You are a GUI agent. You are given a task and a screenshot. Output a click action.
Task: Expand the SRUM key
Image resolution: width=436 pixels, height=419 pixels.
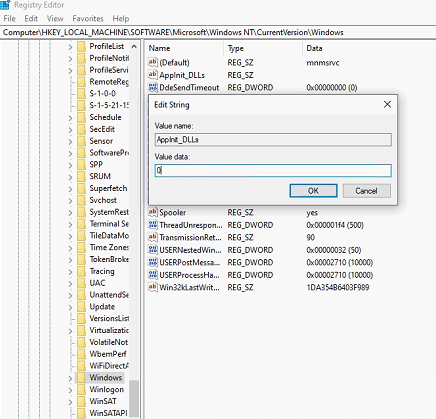[x=70, y=177]
